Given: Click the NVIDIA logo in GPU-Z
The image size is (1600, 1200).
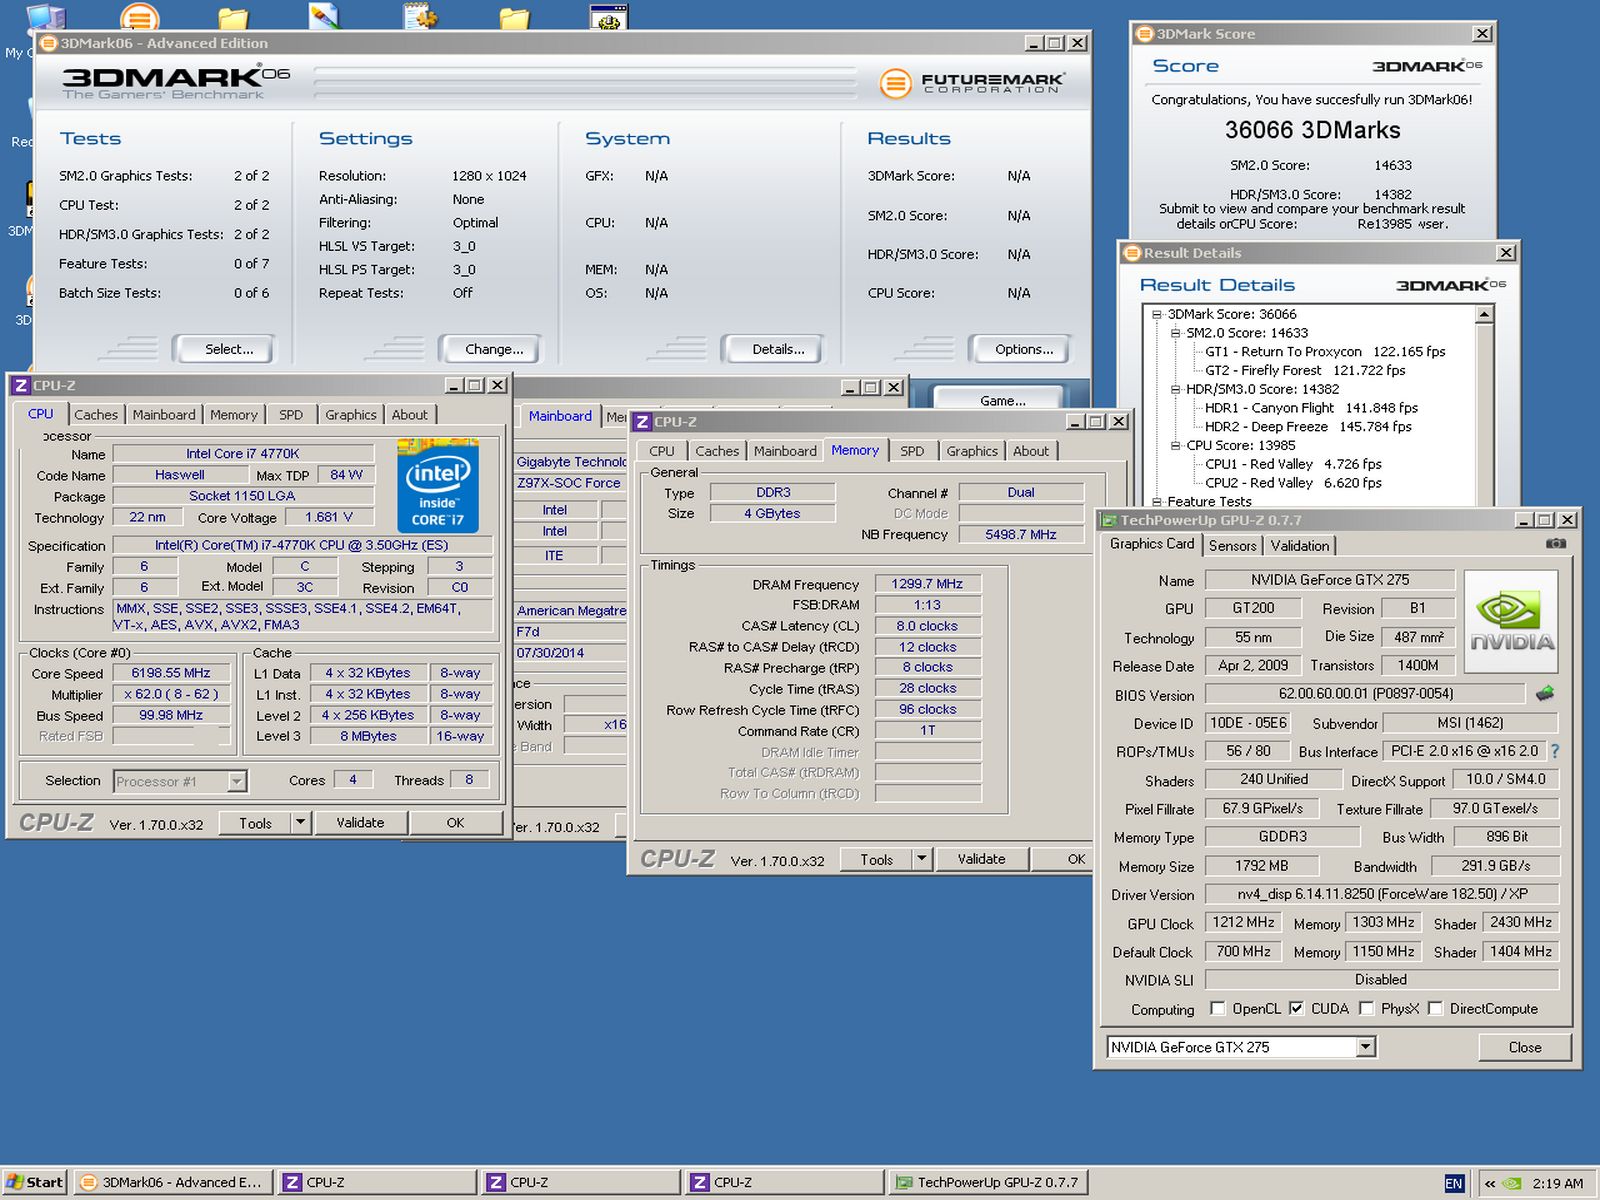Looking at the screenshot, I should click(x=1511, y=621).
